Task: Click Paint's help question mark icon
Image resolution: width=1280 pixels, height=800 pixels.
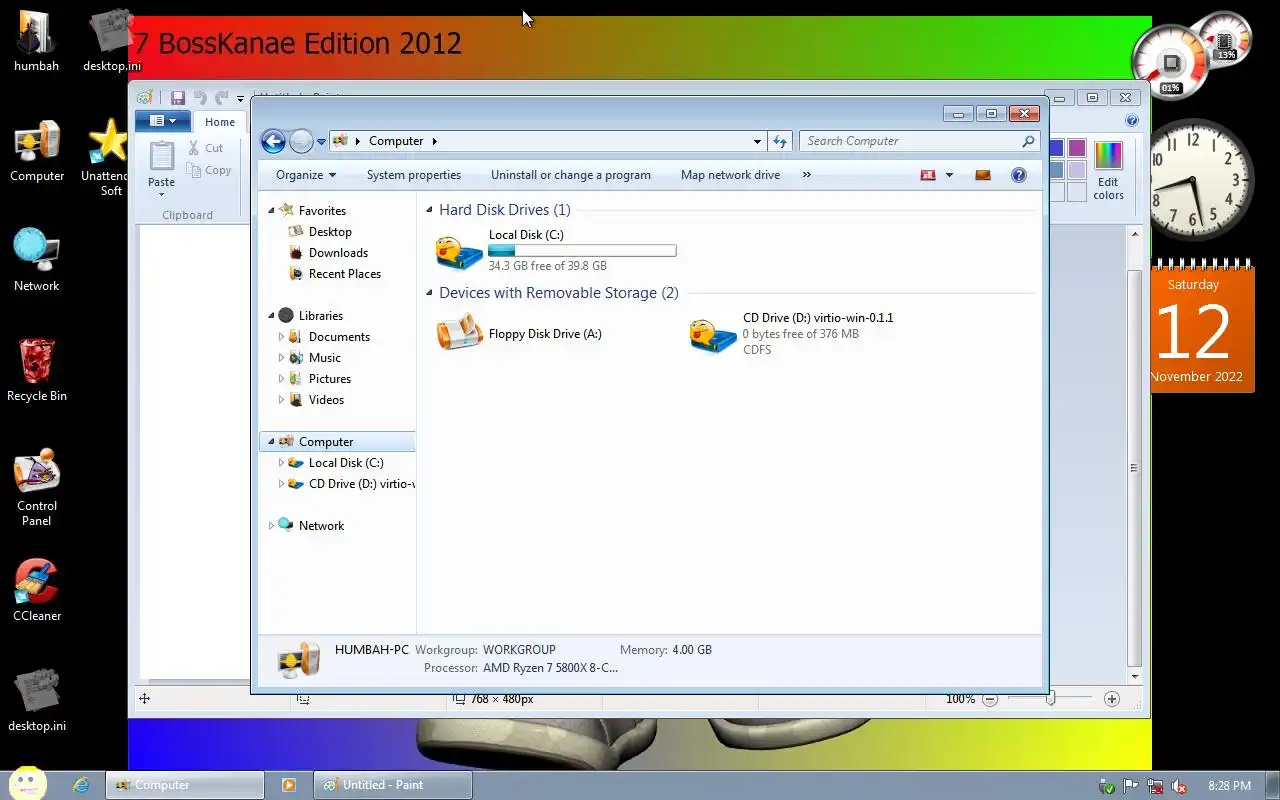Action: tap(1132, 121)
